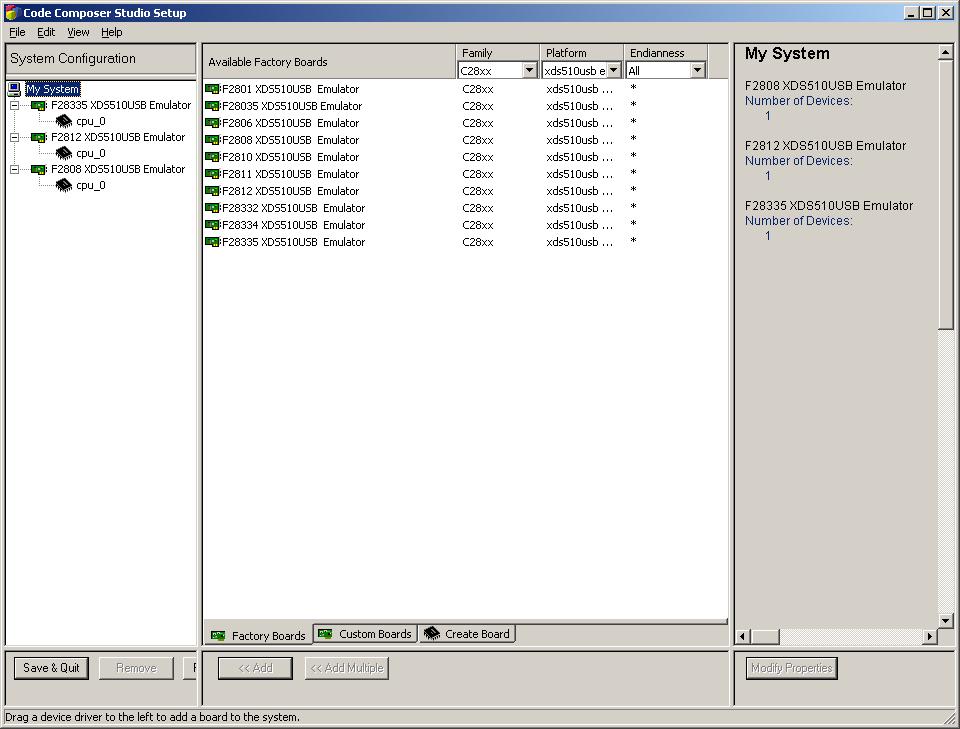Select F2801 XDS510USB Emulator row text
This screenshot has width=960, height=729.
(x=290, y=89)
